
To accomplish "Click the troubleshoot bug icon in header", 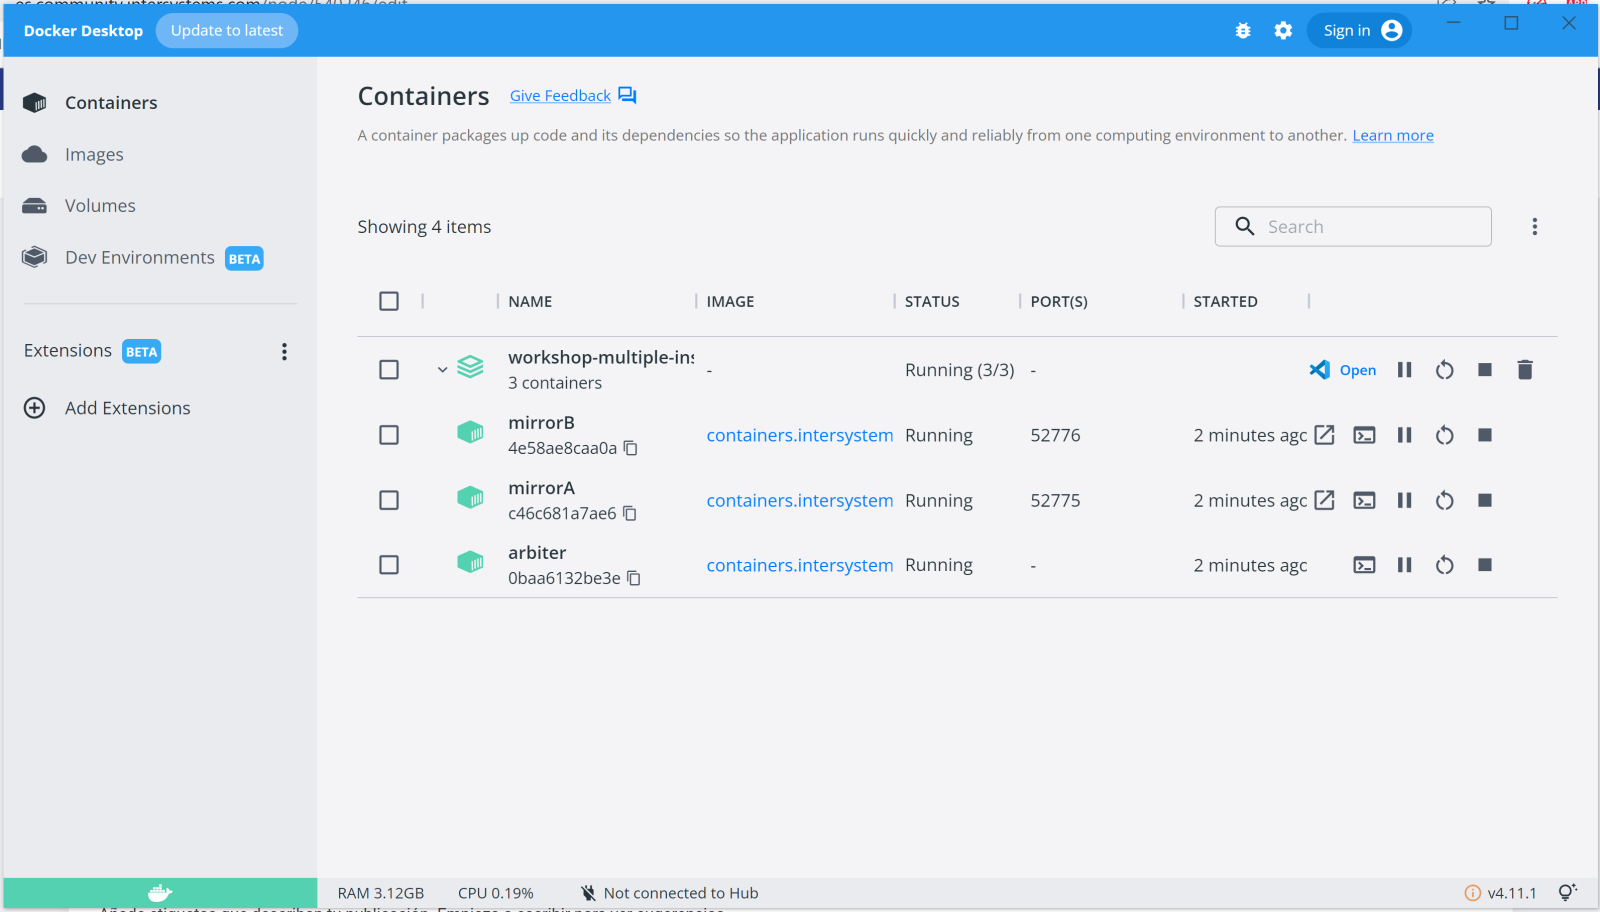I will click(x=1243, y=31).
